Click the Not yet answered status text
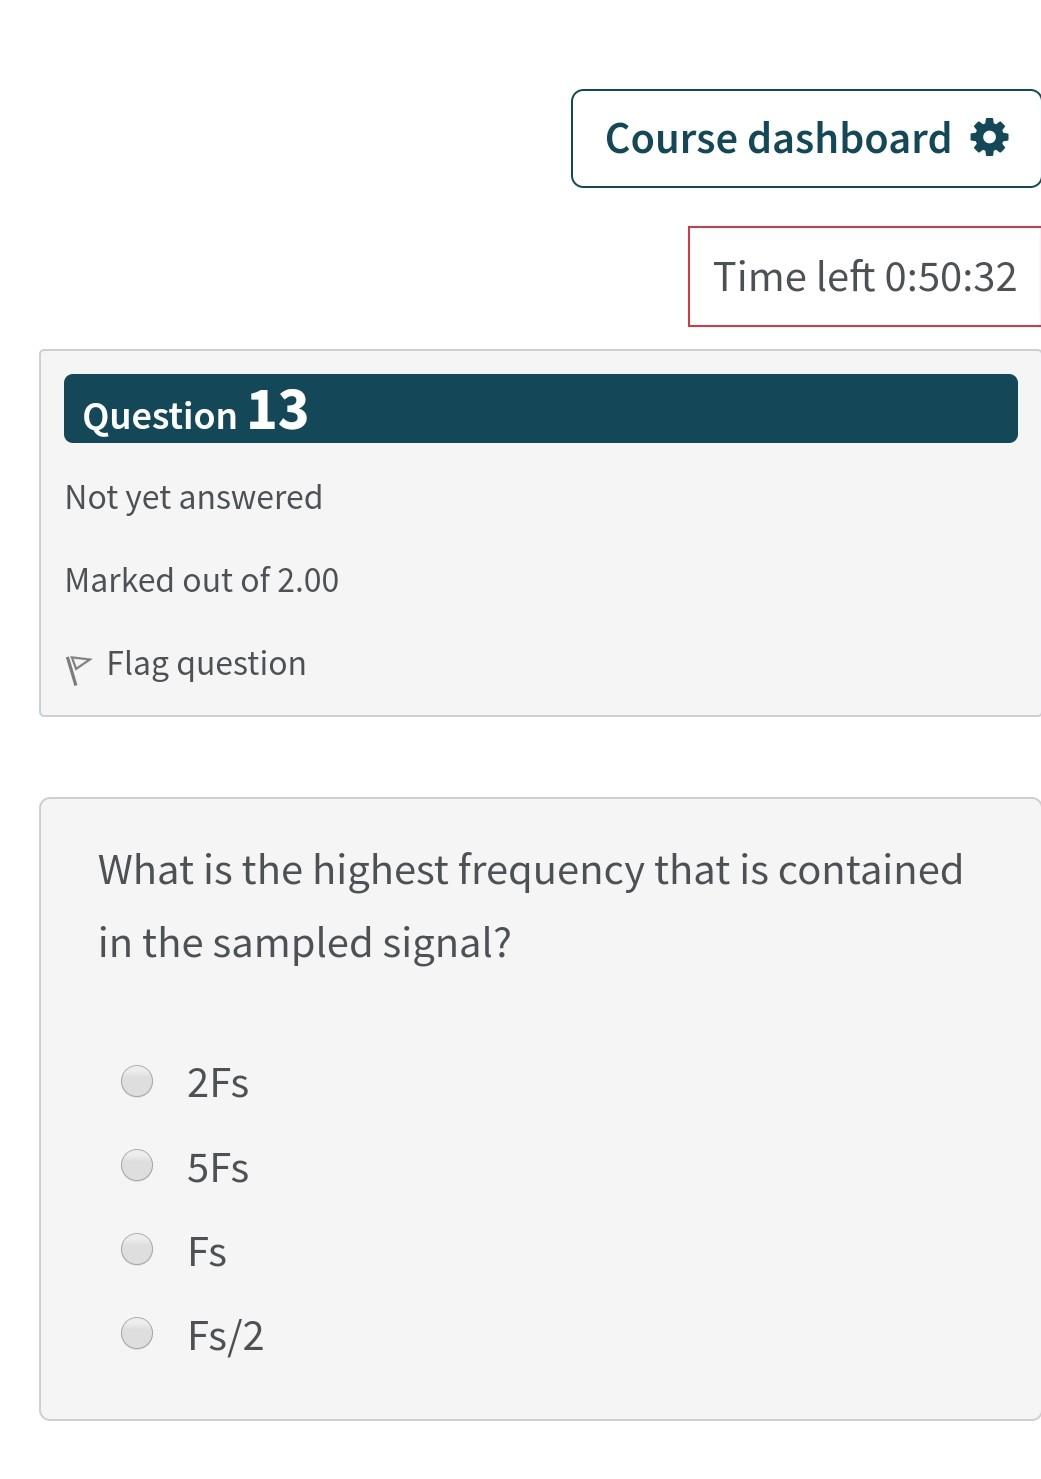 pos(193,496)
